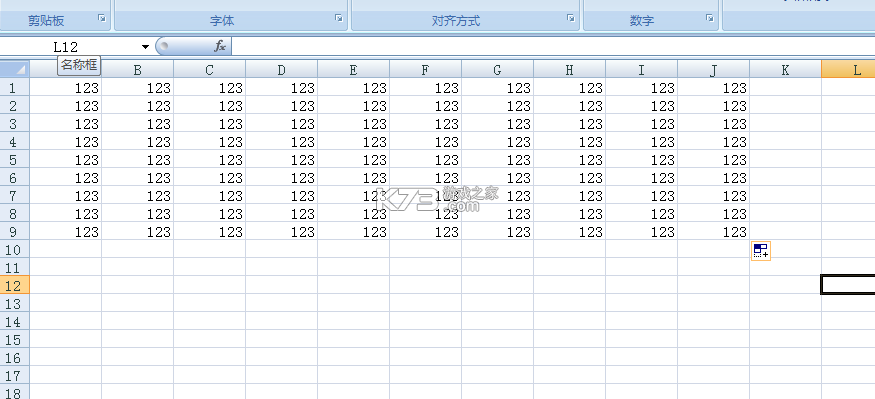The width and height of the screenshot is (875, 399).
Task: Open the 剪贴板 group dialog launcher
Action: pyautogui.click(x=102, y=18)
